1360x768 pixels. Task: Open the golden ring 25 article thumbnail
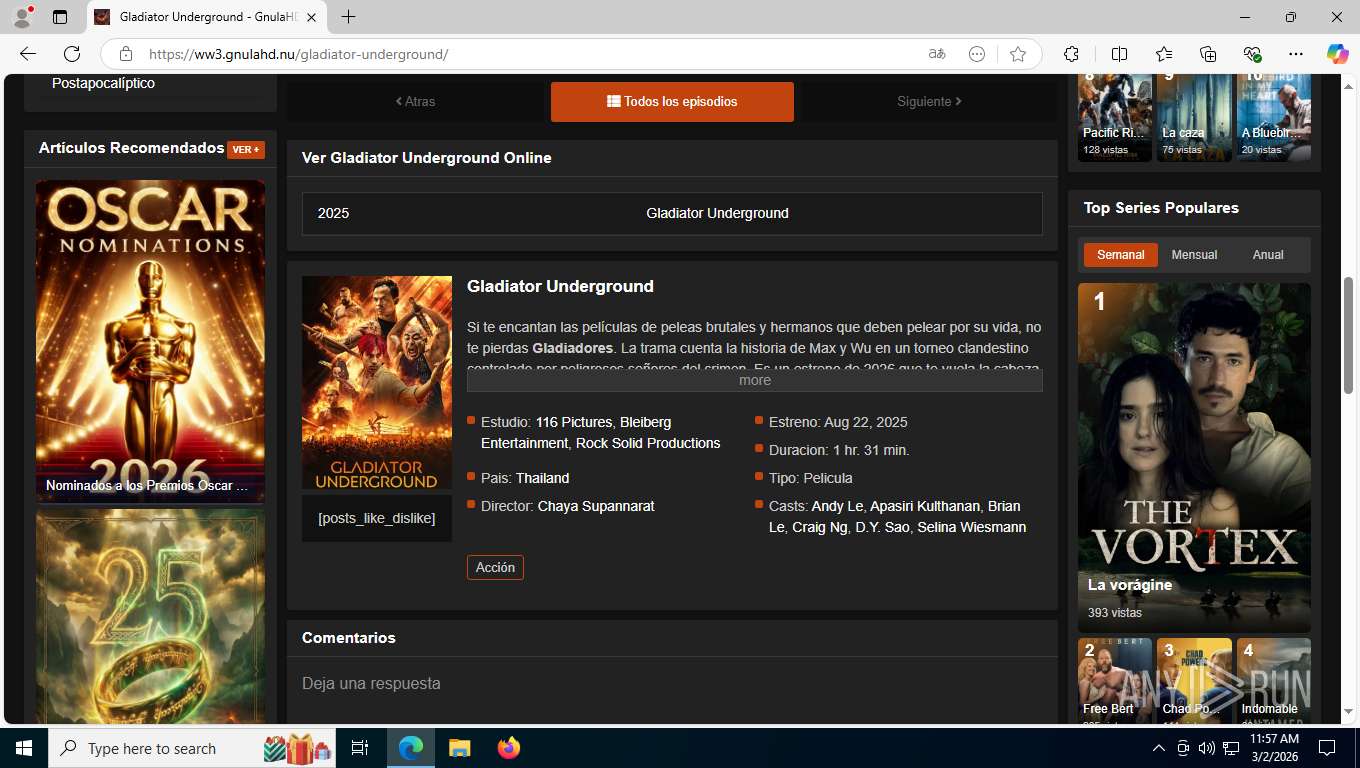150,617
